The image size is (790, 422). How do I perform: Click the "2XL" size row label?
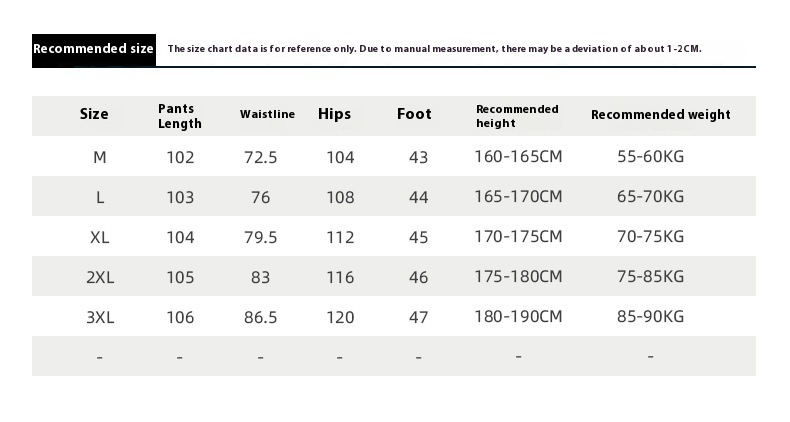[100, 277]
